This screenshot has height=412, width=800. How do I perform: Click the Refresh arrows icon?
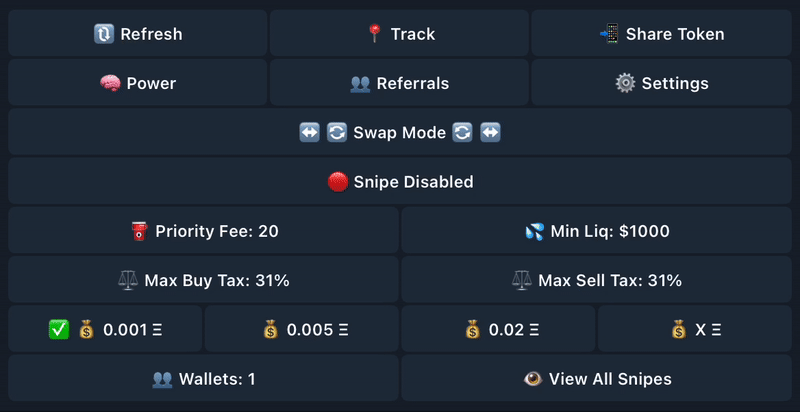point(104,34)
